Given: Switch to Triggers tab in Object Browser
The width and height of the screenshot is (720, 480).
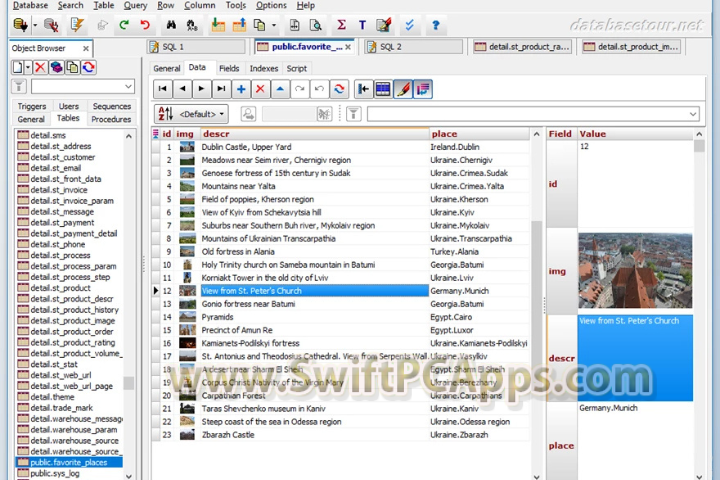Looking at the screenshot, I should tap(32, 106).
